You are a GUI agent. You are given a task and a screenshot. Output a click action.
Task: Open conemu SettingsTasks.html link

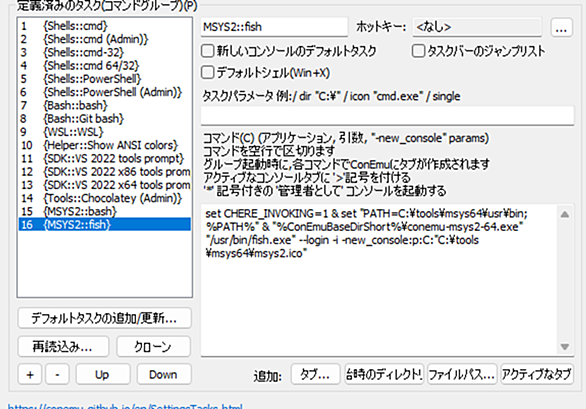pyautogui.click(x=125, y=406)
